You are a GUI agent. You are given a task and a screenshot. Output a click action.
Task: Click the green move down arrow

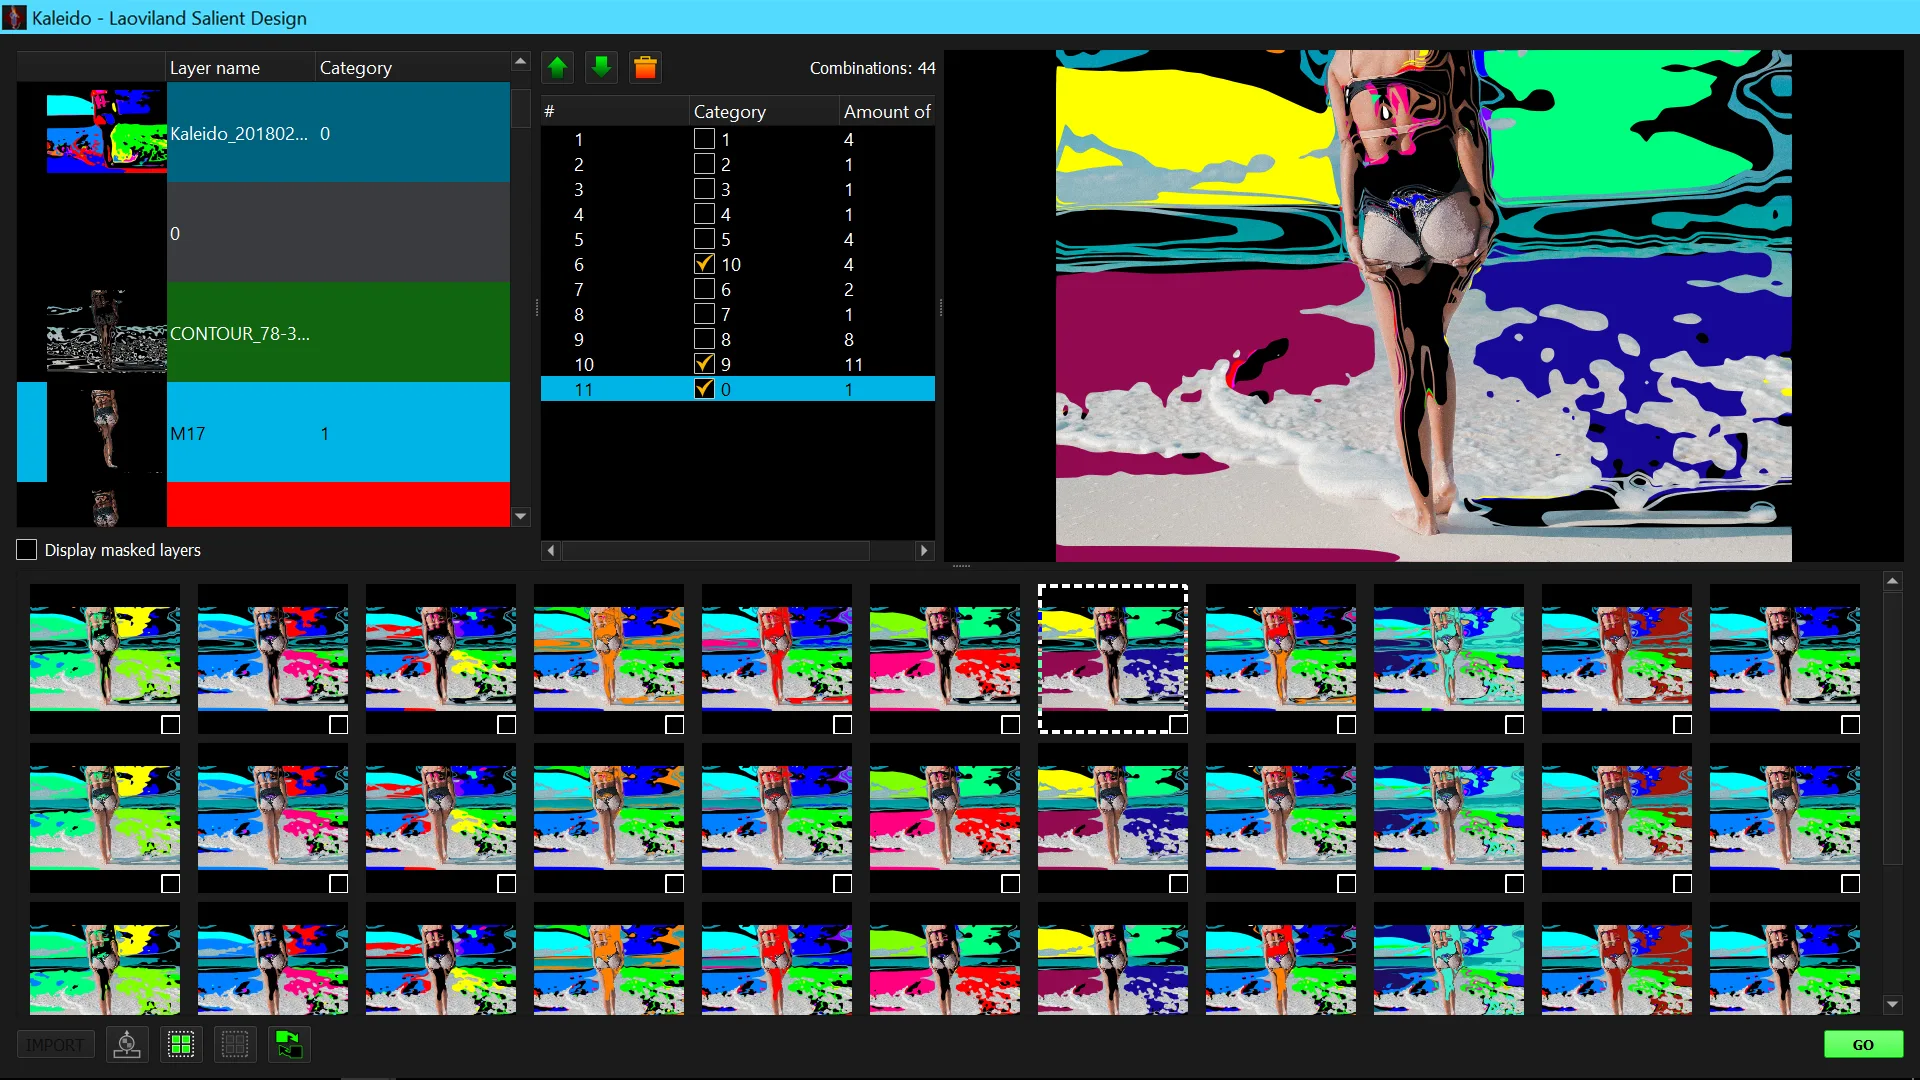(601, 68)
